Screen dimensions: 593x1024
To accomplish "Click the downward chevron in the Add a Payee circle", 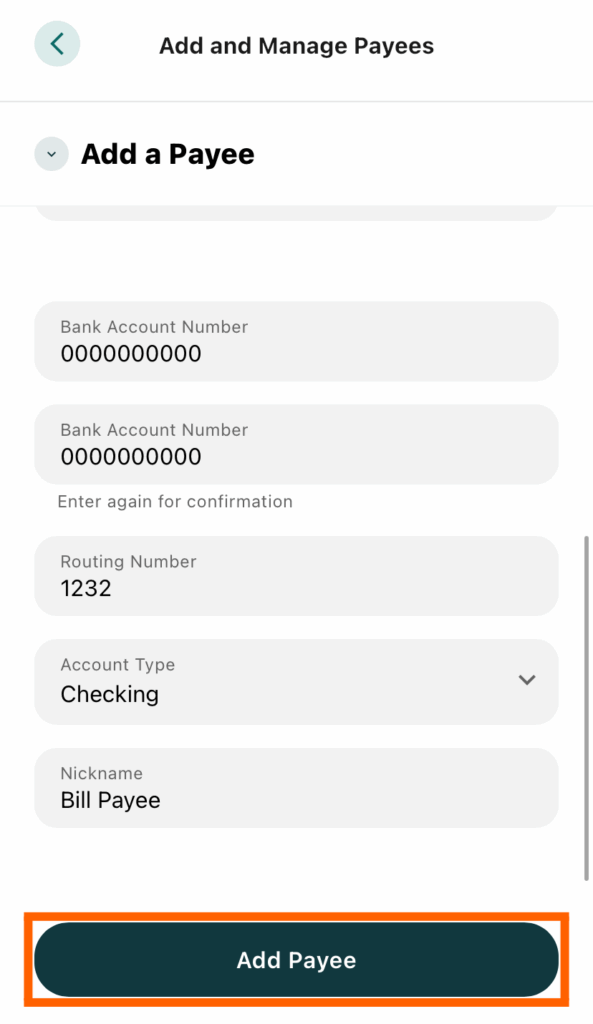I will 51,154.
